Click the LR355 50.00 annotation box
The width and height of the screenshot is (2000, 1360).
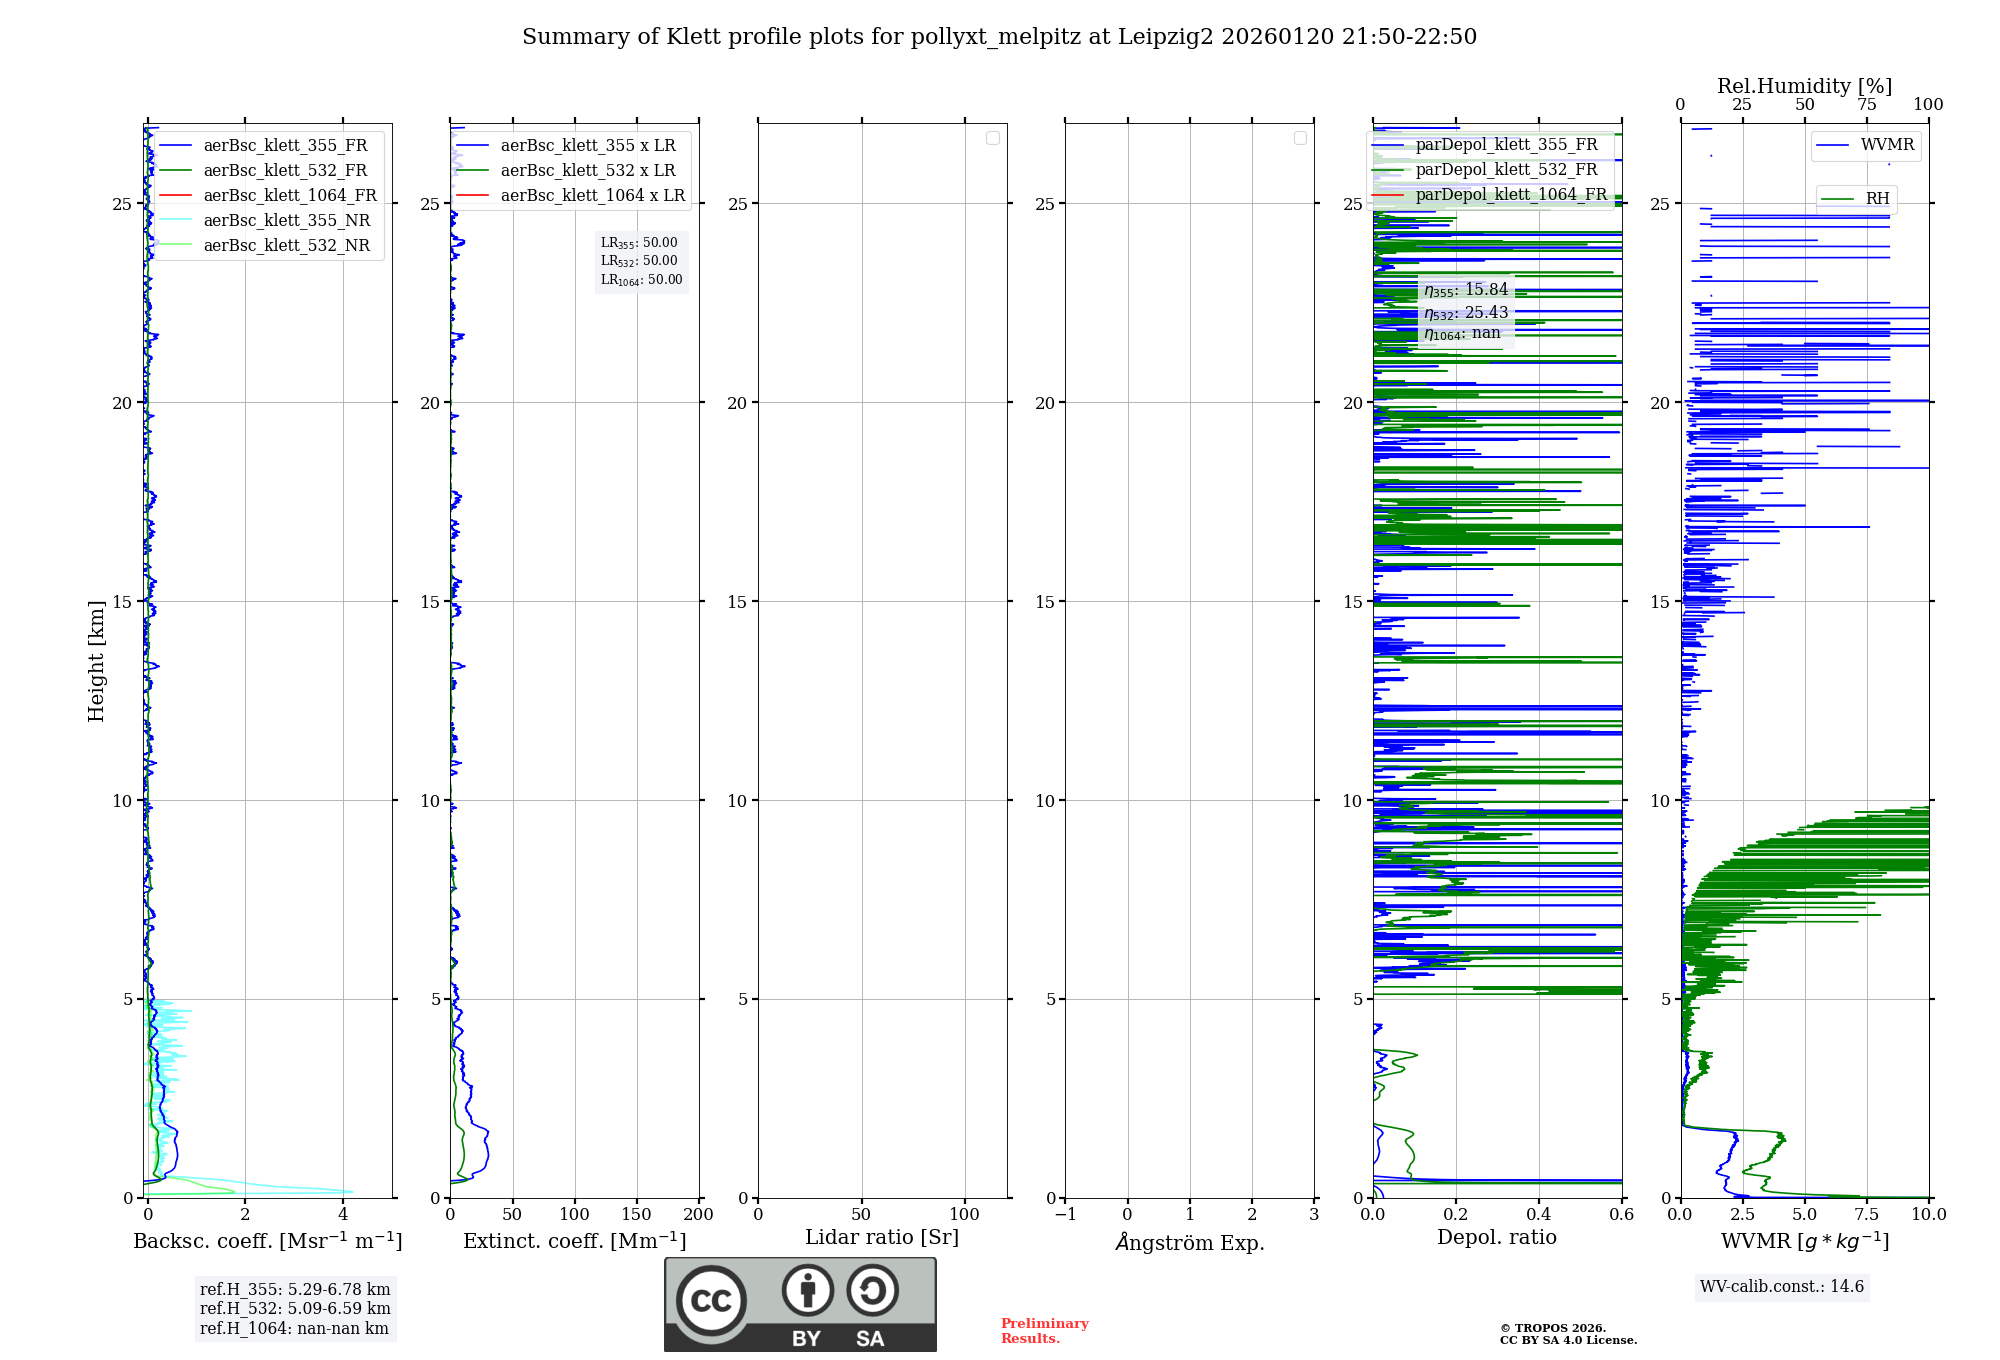tap(639, 243)
